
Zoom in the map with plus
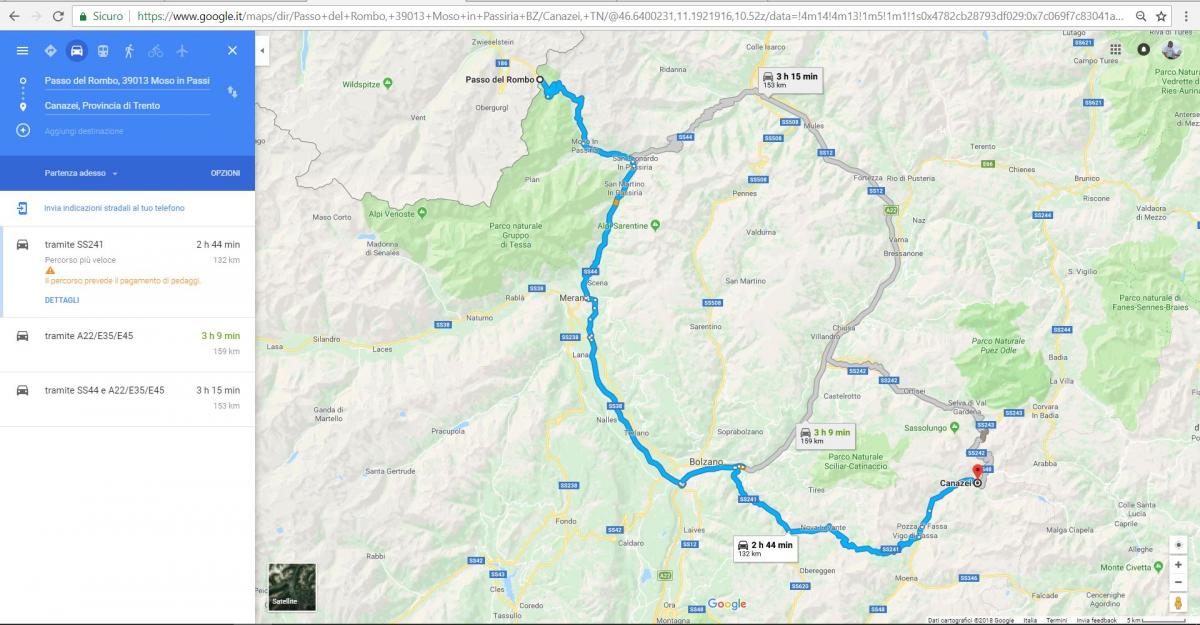pos(1179,565)
